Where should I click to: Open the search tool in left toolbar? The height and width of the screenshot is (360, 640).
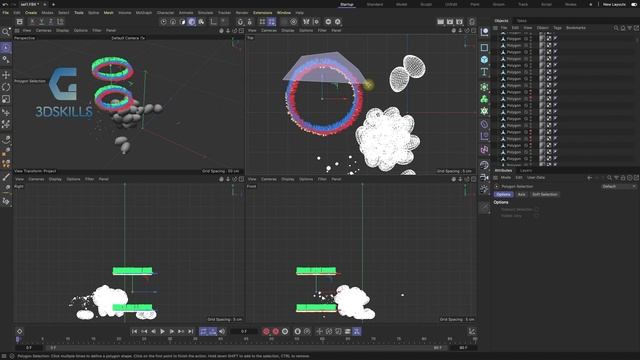tap(6, 32)
